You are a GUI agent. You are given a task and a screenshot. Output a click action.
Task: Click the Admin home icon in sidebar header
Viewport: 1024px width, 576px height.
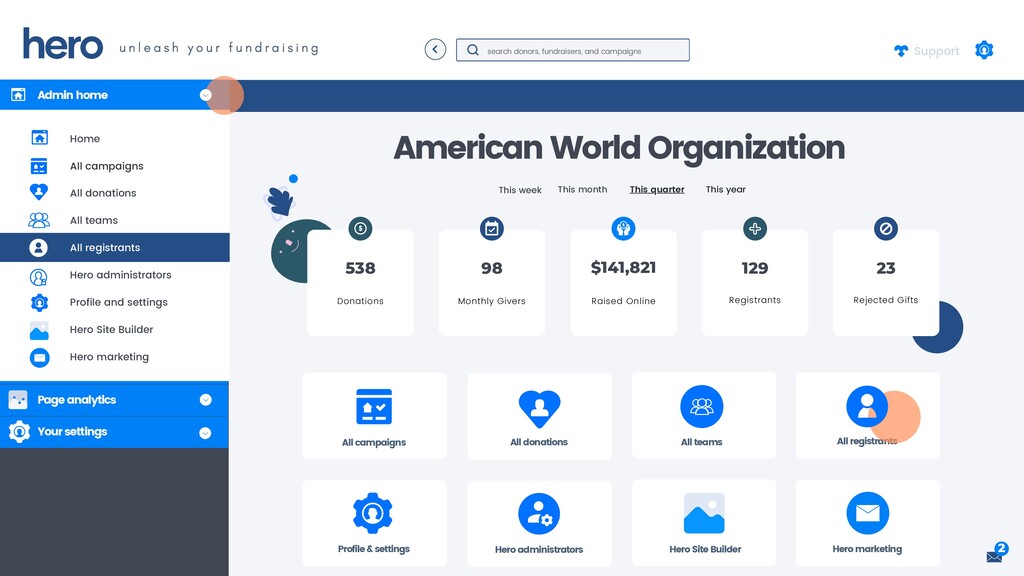(x=18, y=95)
